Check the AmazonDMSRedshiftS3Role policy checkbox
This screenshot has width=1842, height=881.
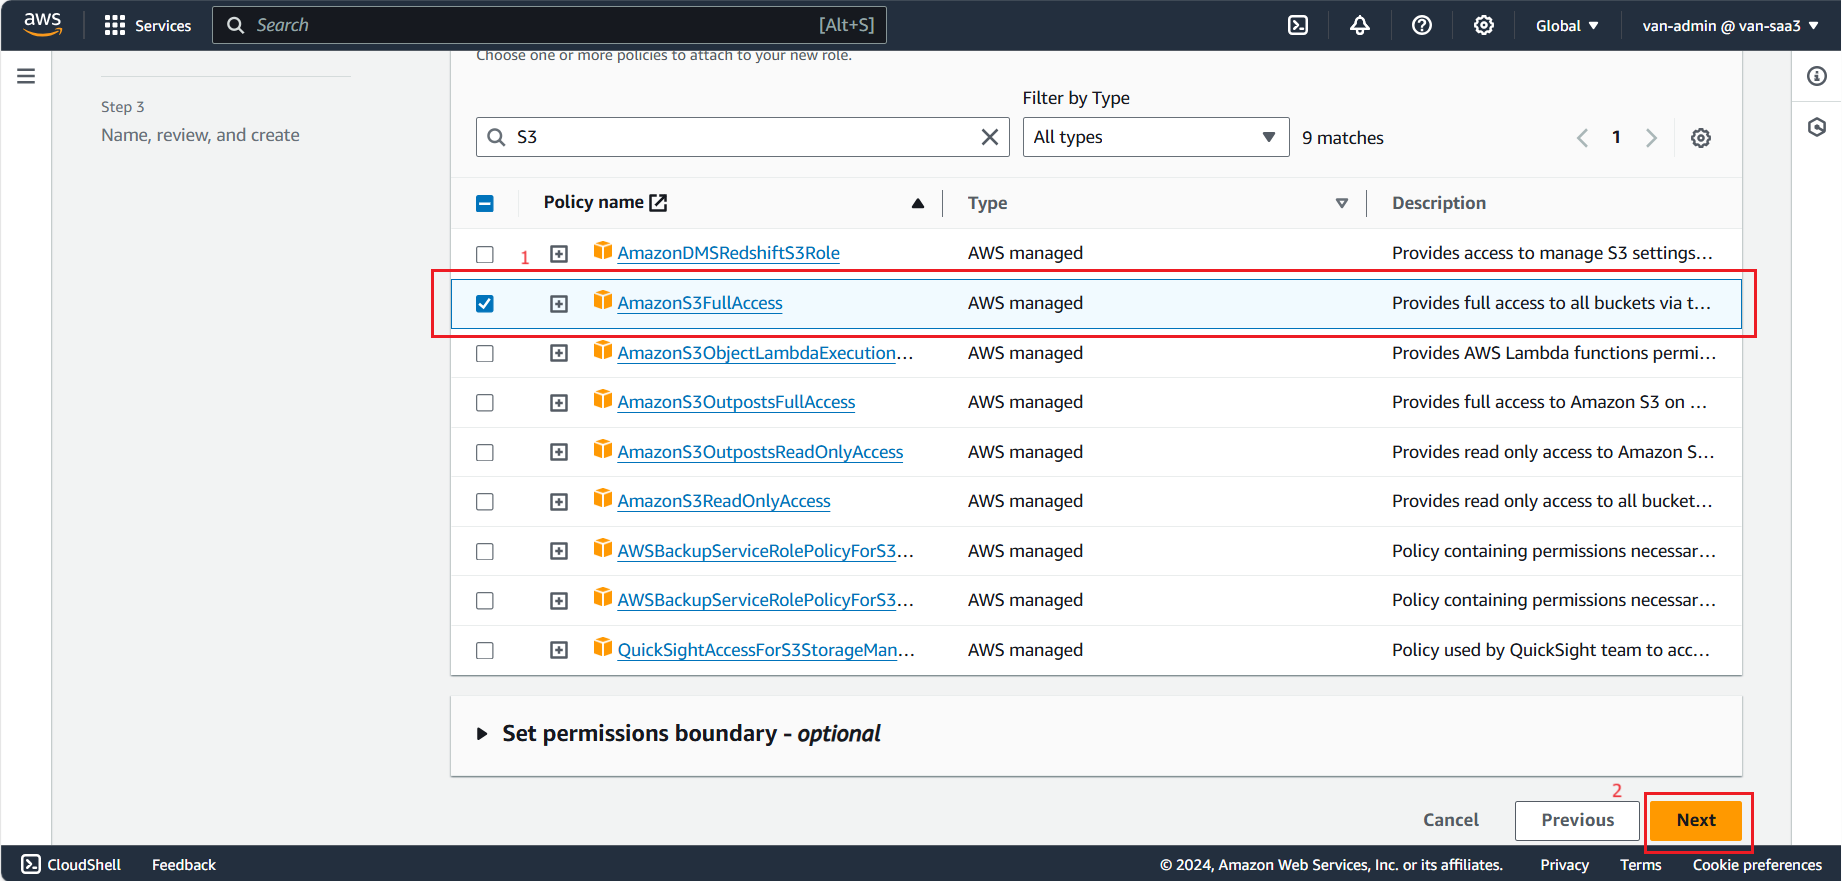(x=485, y=254)
